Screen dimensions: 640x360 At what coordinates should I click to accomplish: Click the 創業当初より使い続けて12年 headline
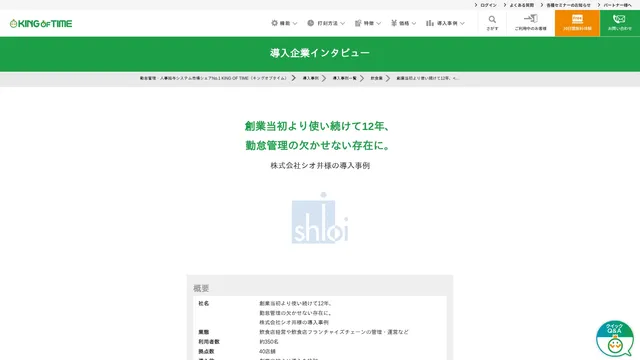coord(318,126)
